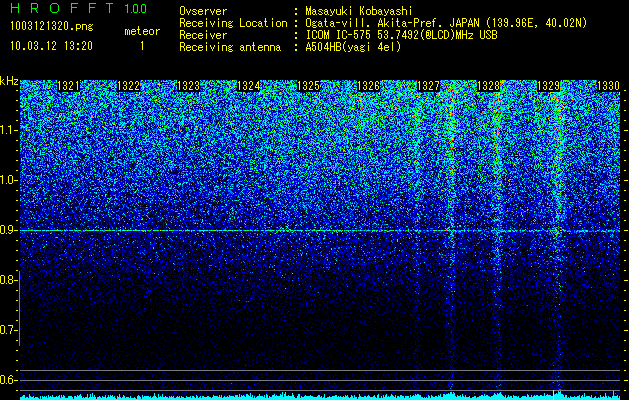
Task: Click the 1326 time label
Action: [x=368, y=86]
